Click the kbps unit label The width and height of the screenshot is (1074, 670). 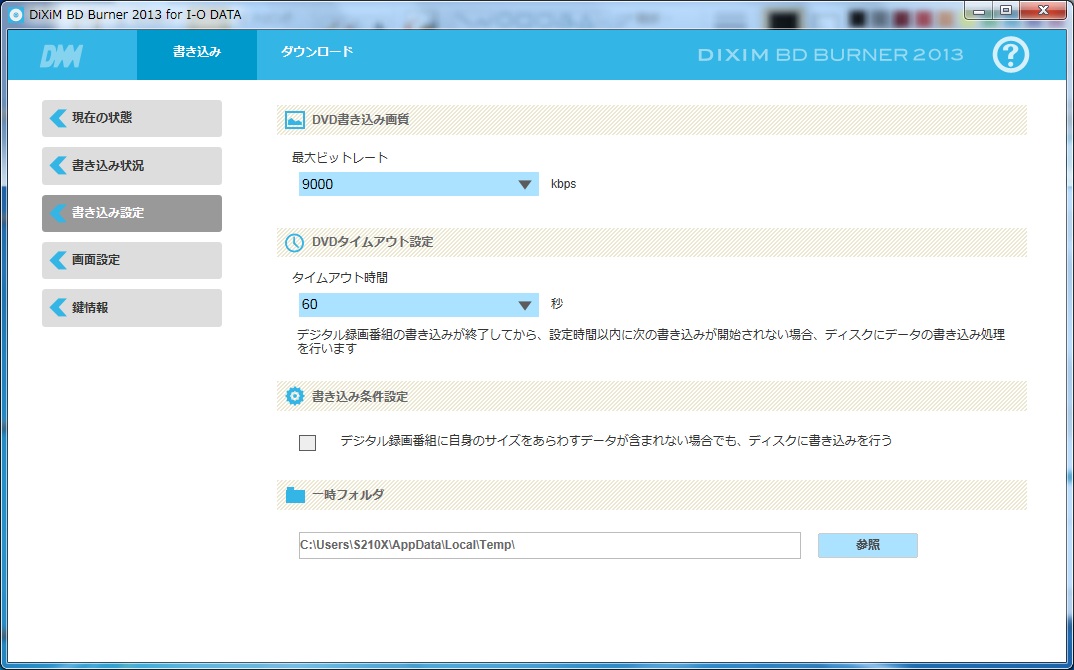(x=563, y=184)
